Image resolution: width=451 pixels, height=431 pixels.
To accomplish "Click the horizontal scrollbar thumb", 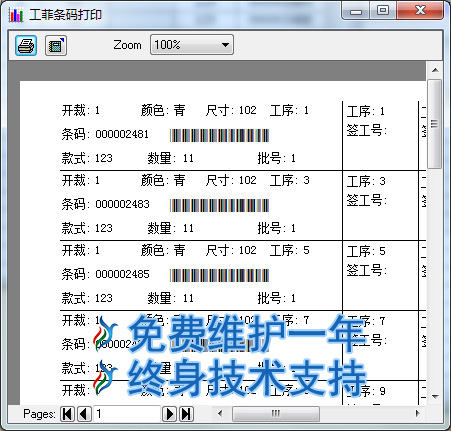I will pos(276,414).
